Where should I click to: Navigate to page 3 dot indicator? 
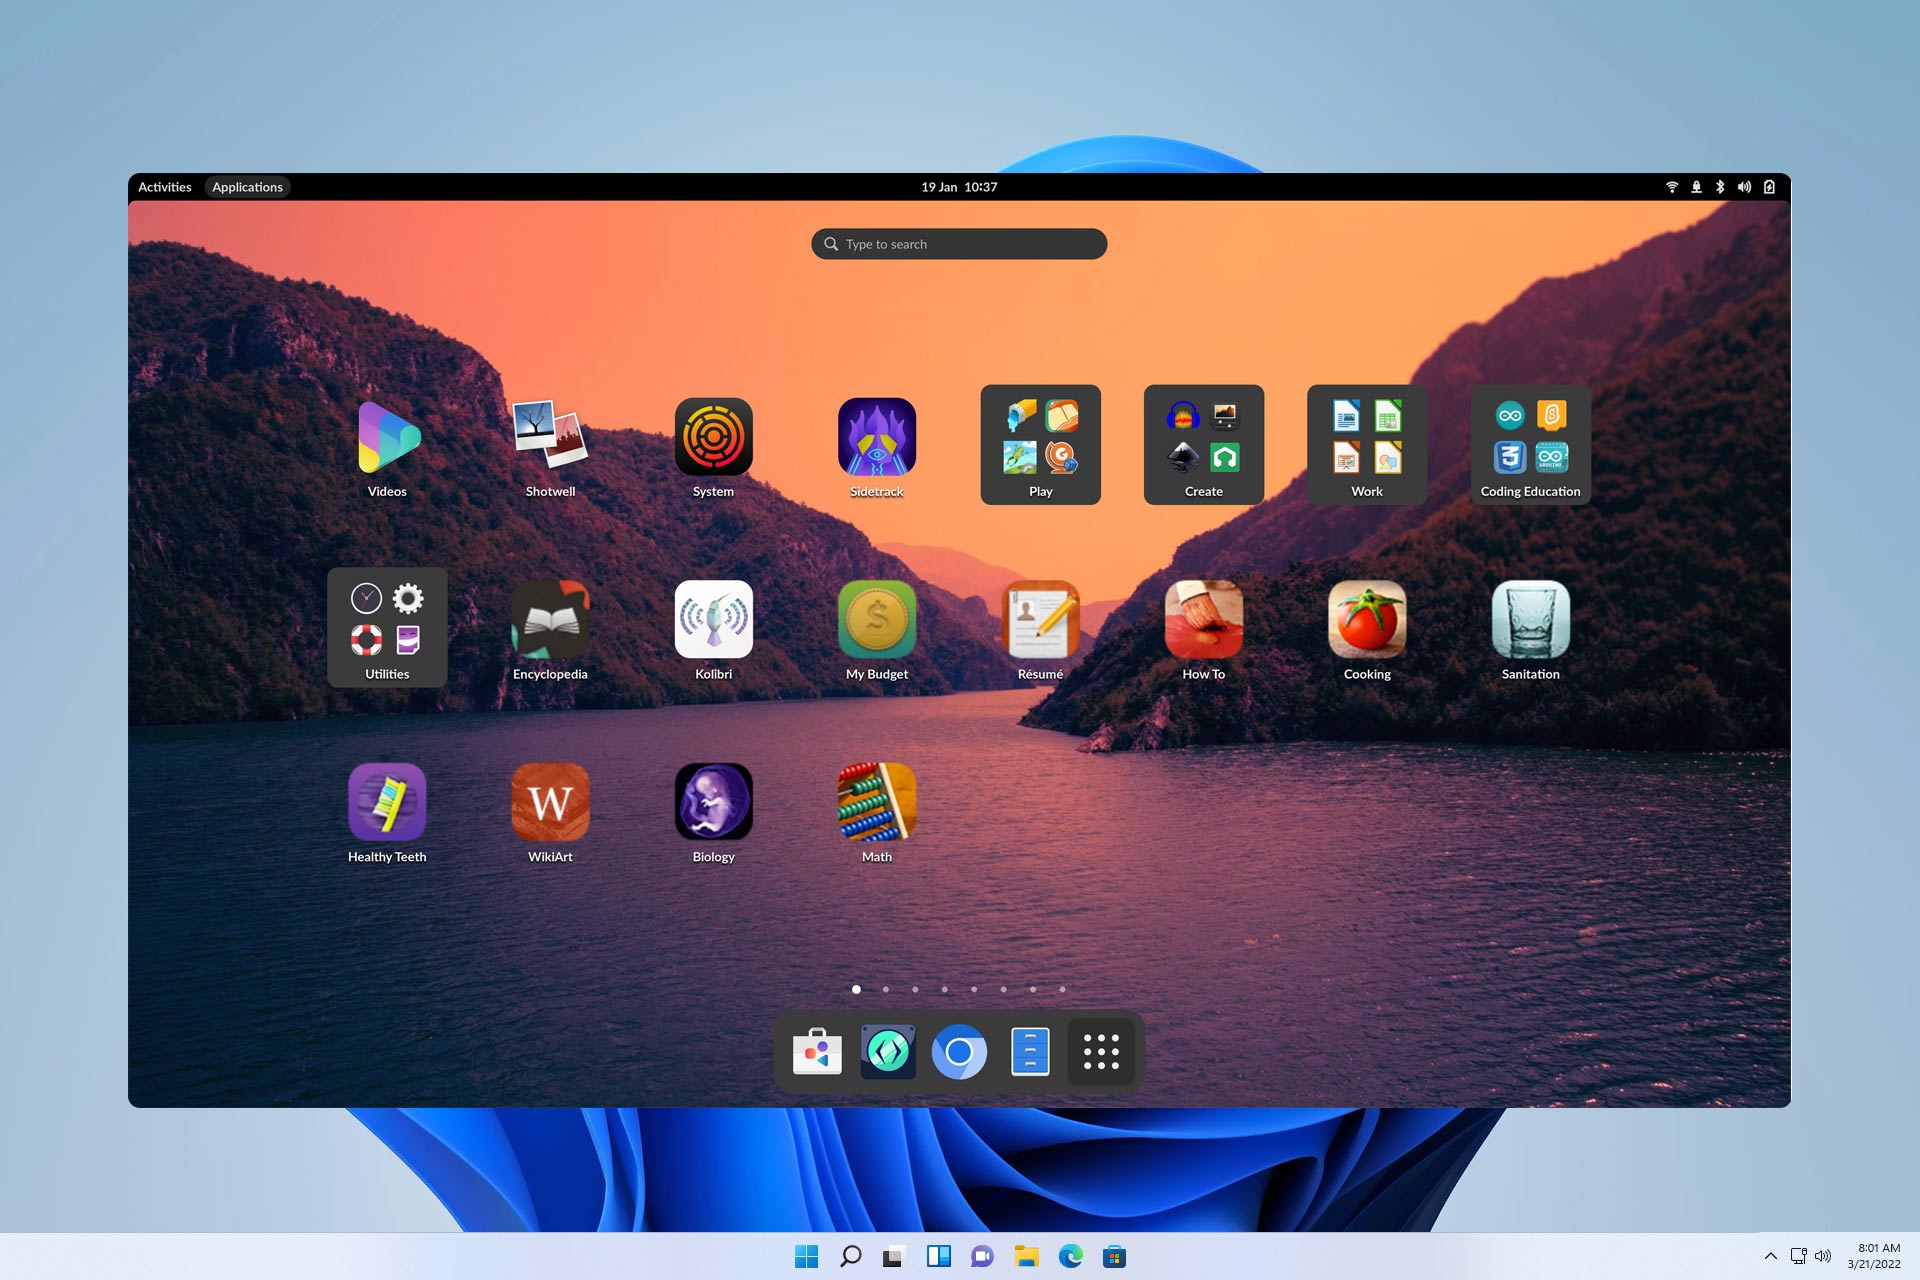(914, 989)
